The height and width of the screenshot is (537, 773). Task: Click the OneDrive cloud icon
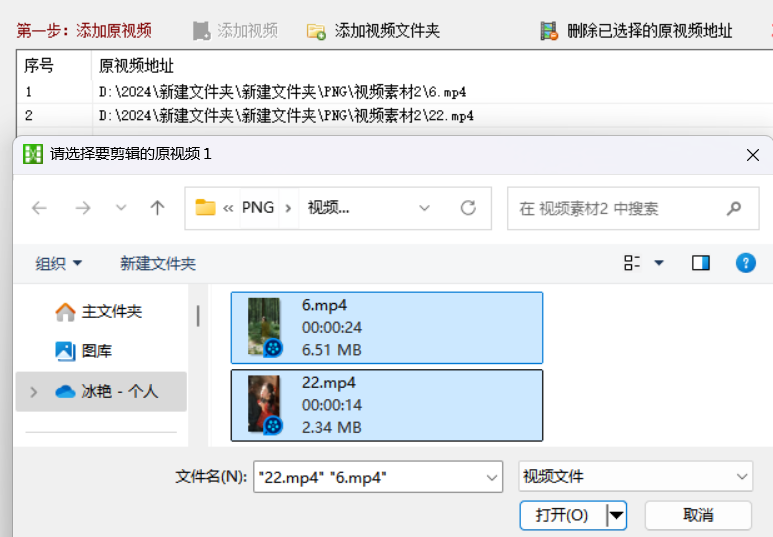tap(65, 392)
